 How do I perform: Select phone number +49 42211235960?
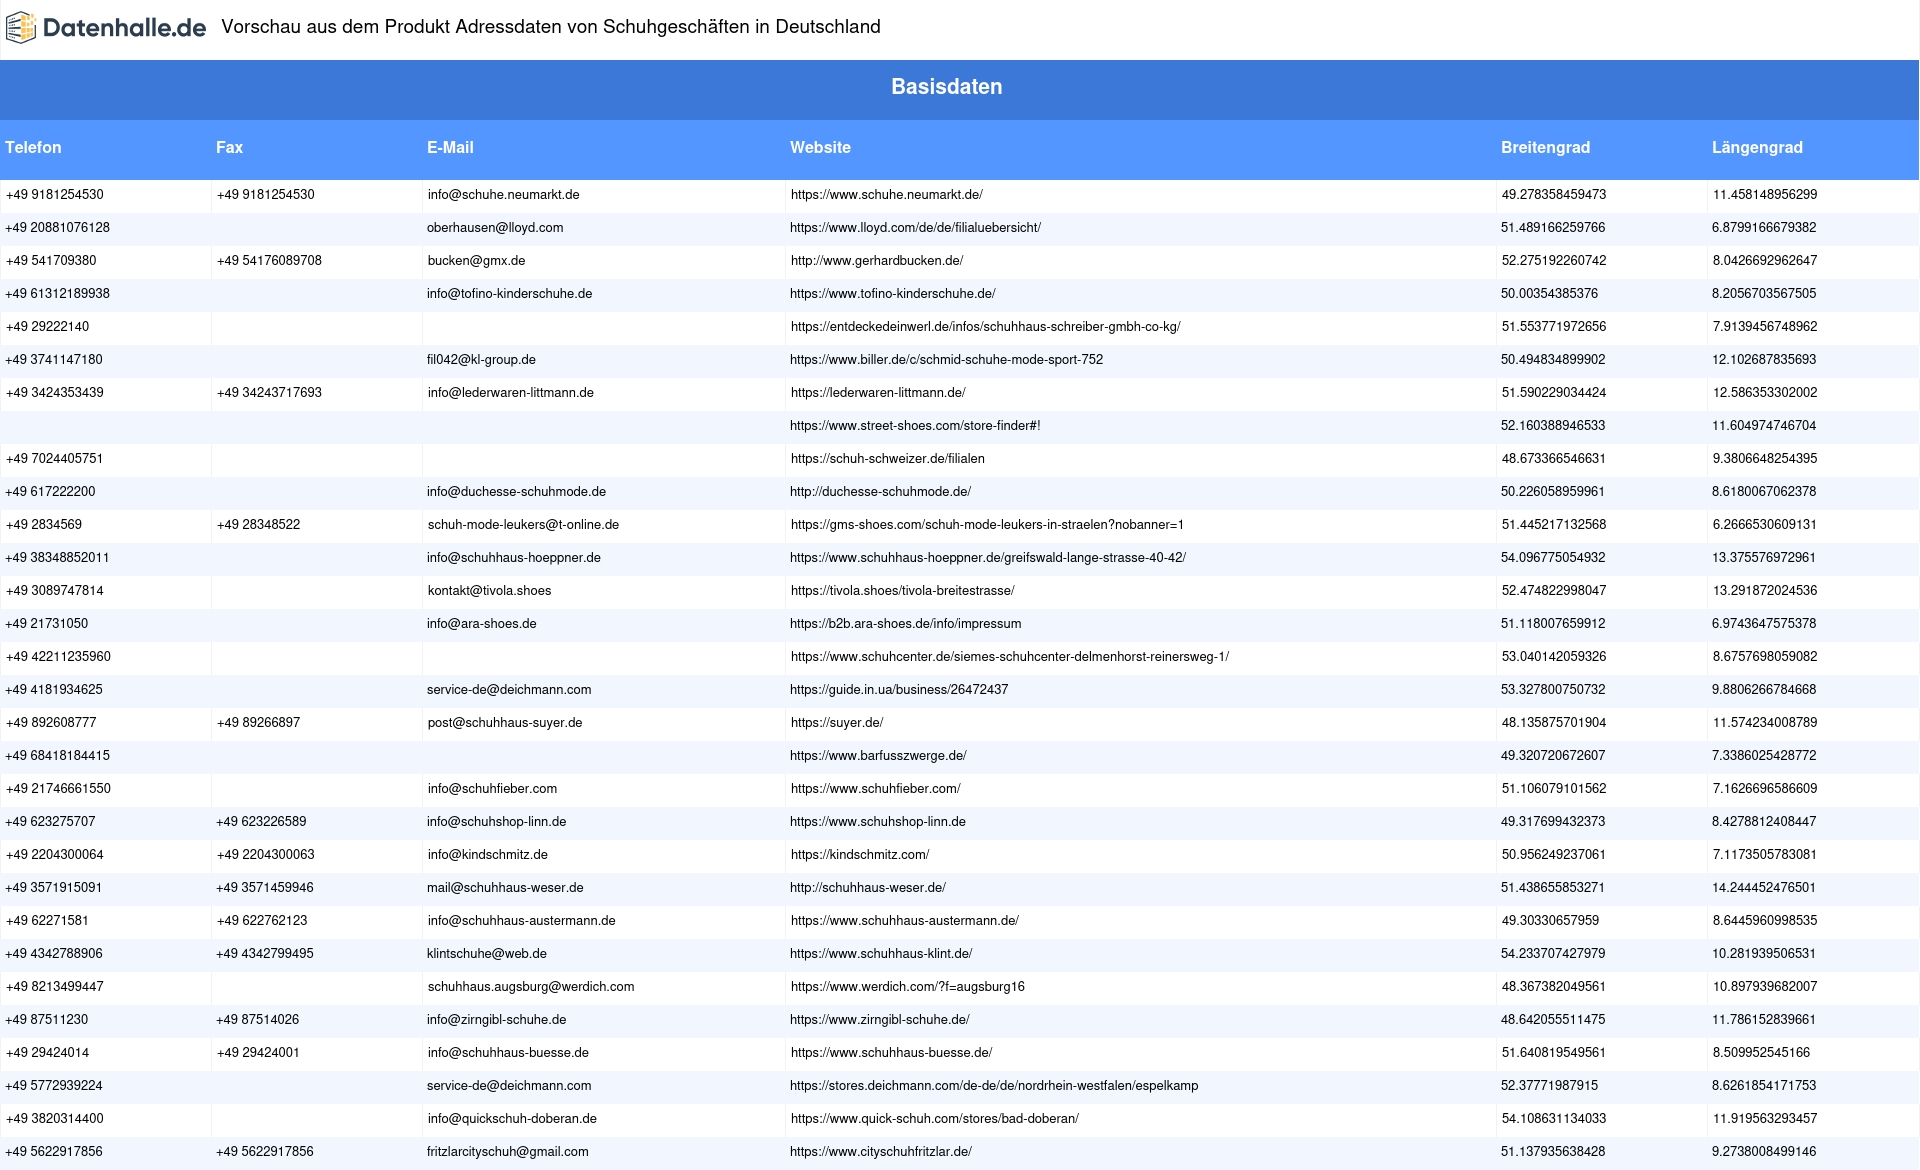coord(58,657)
